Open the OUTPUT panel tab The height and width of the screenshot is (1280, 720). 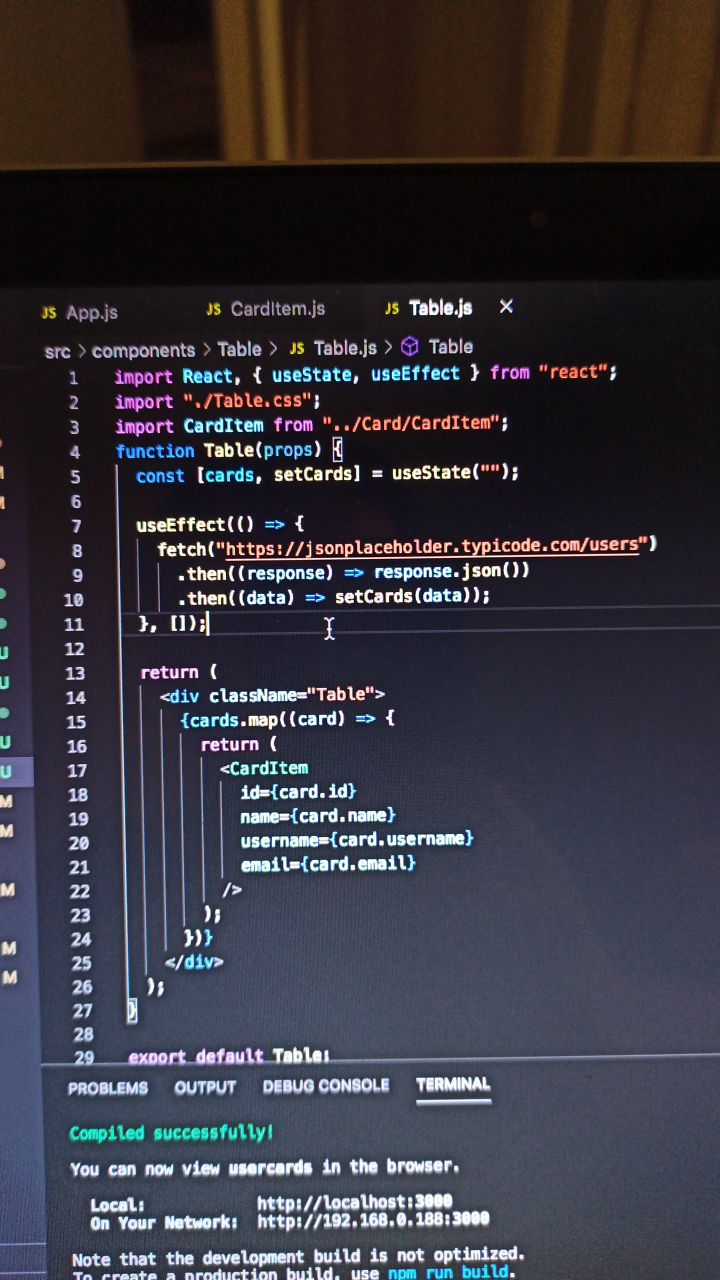click(x=205, y=1087)
